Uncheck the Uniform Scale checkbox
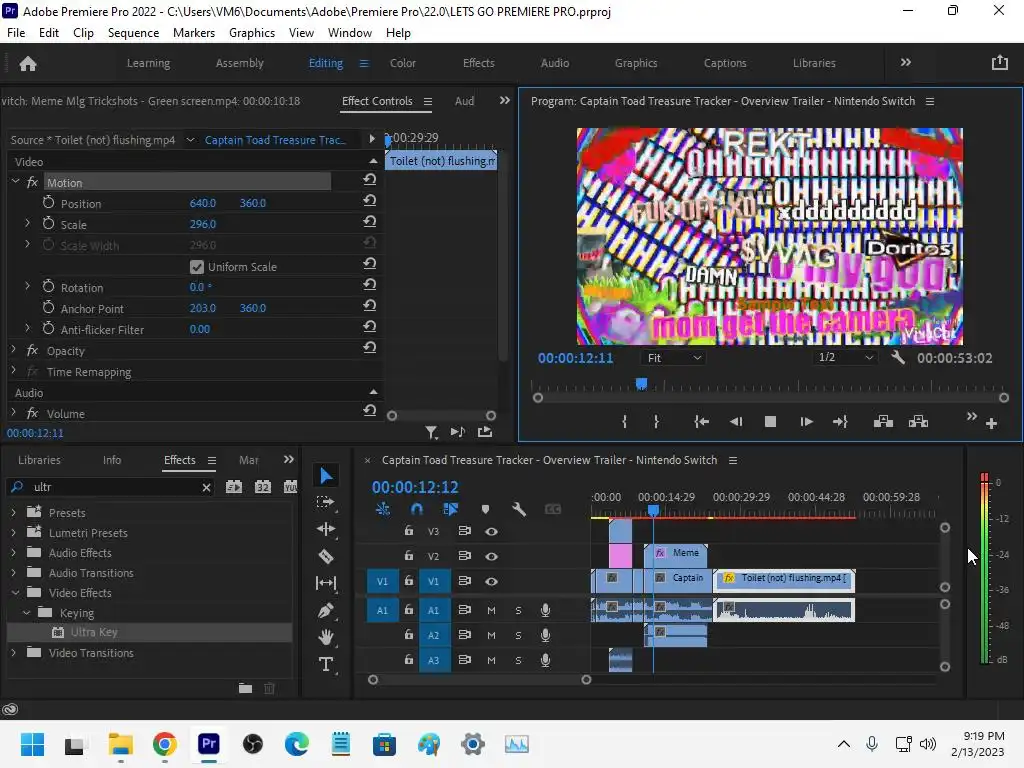The image size is (1024, 768). click(197, 266)
